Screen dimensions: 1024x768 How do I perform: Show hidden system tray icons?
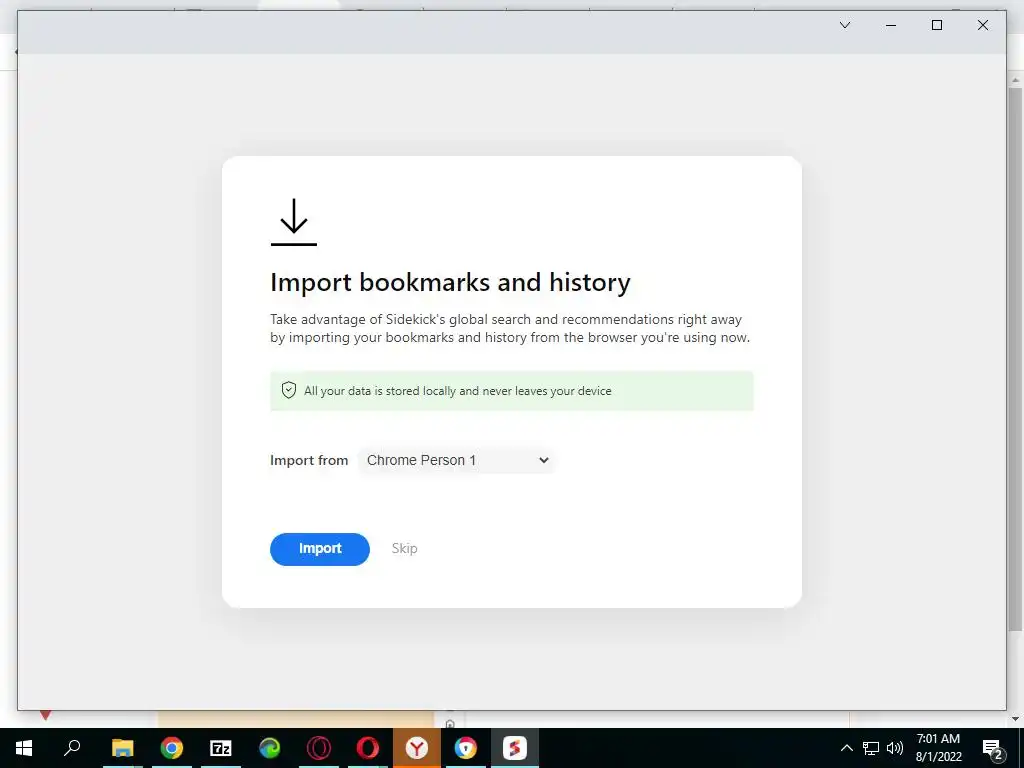click(846, 748)
